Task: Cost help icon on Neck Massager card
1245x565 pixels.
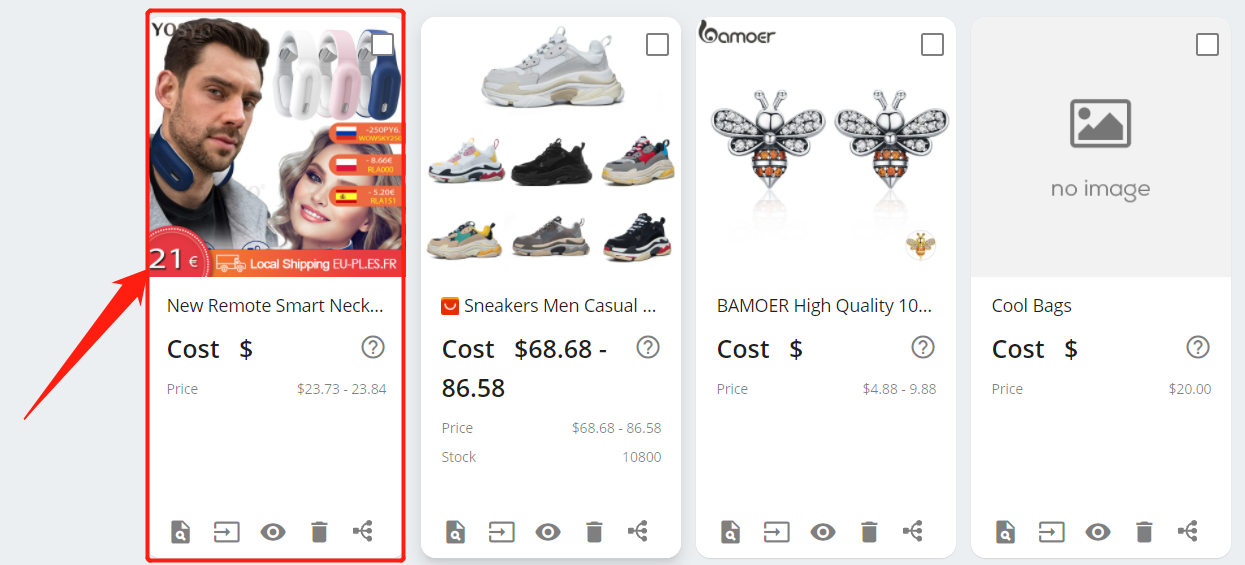Action: click(373, 347)
